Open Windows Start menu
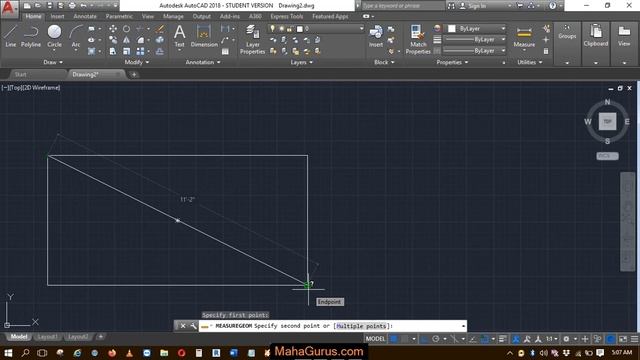 pyautogui.click(x=8, y=353)
